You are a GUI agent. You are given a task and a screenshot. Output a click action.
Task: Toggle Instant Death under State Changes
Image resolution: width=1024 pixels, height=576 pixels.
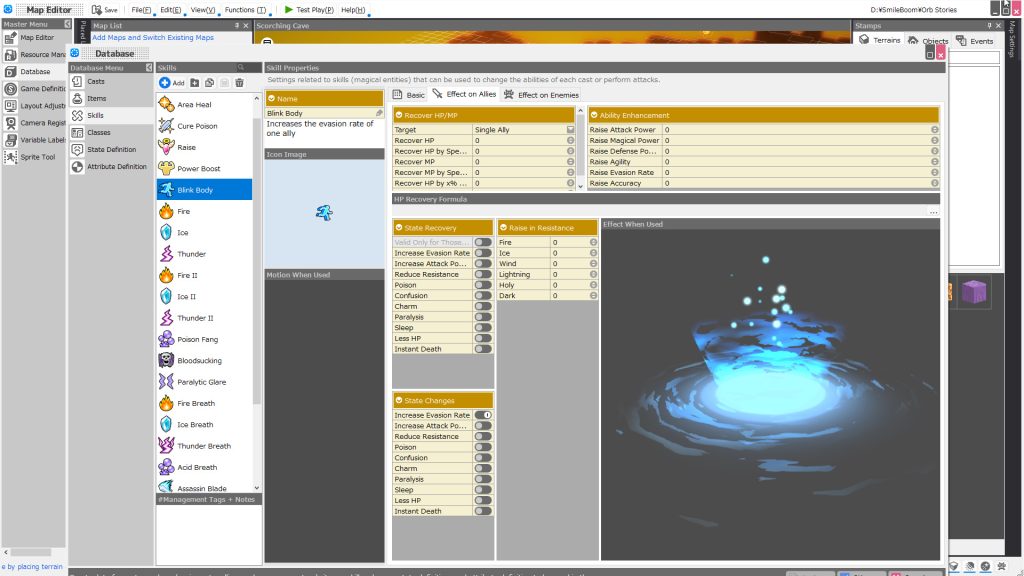pyautogui.click(x=483, y=511)
